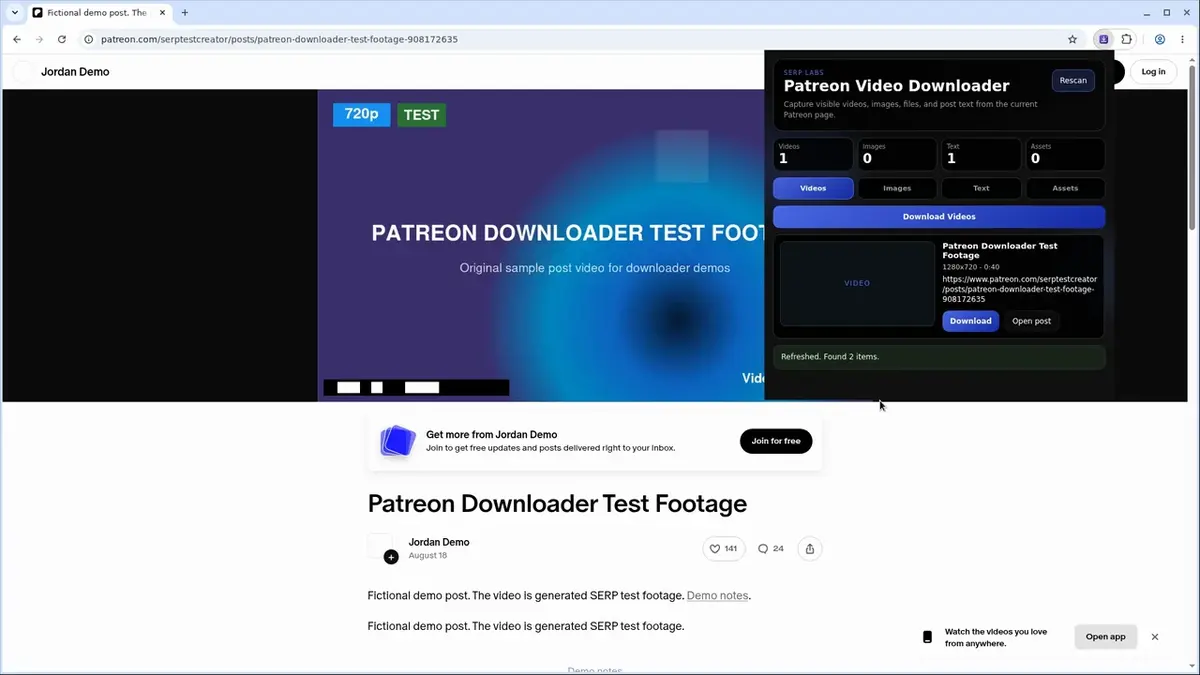Close the Fictional demo post tab
This screenshot has height=675, width=1200.
click(160, 13)
